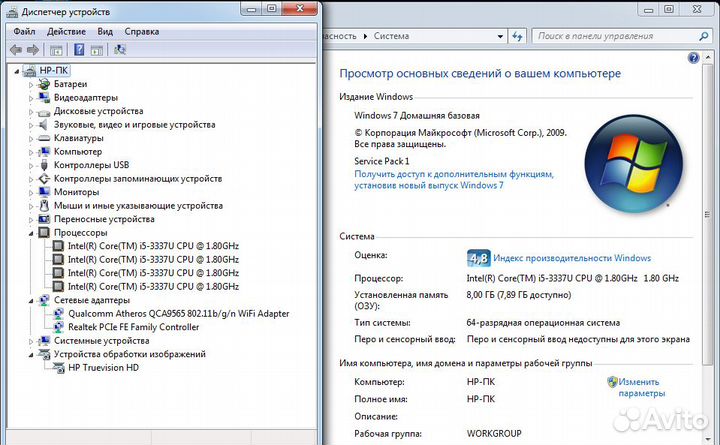Expand the Дисковые устройства category
The image size is (720, 445).
(x=31, y=112)
